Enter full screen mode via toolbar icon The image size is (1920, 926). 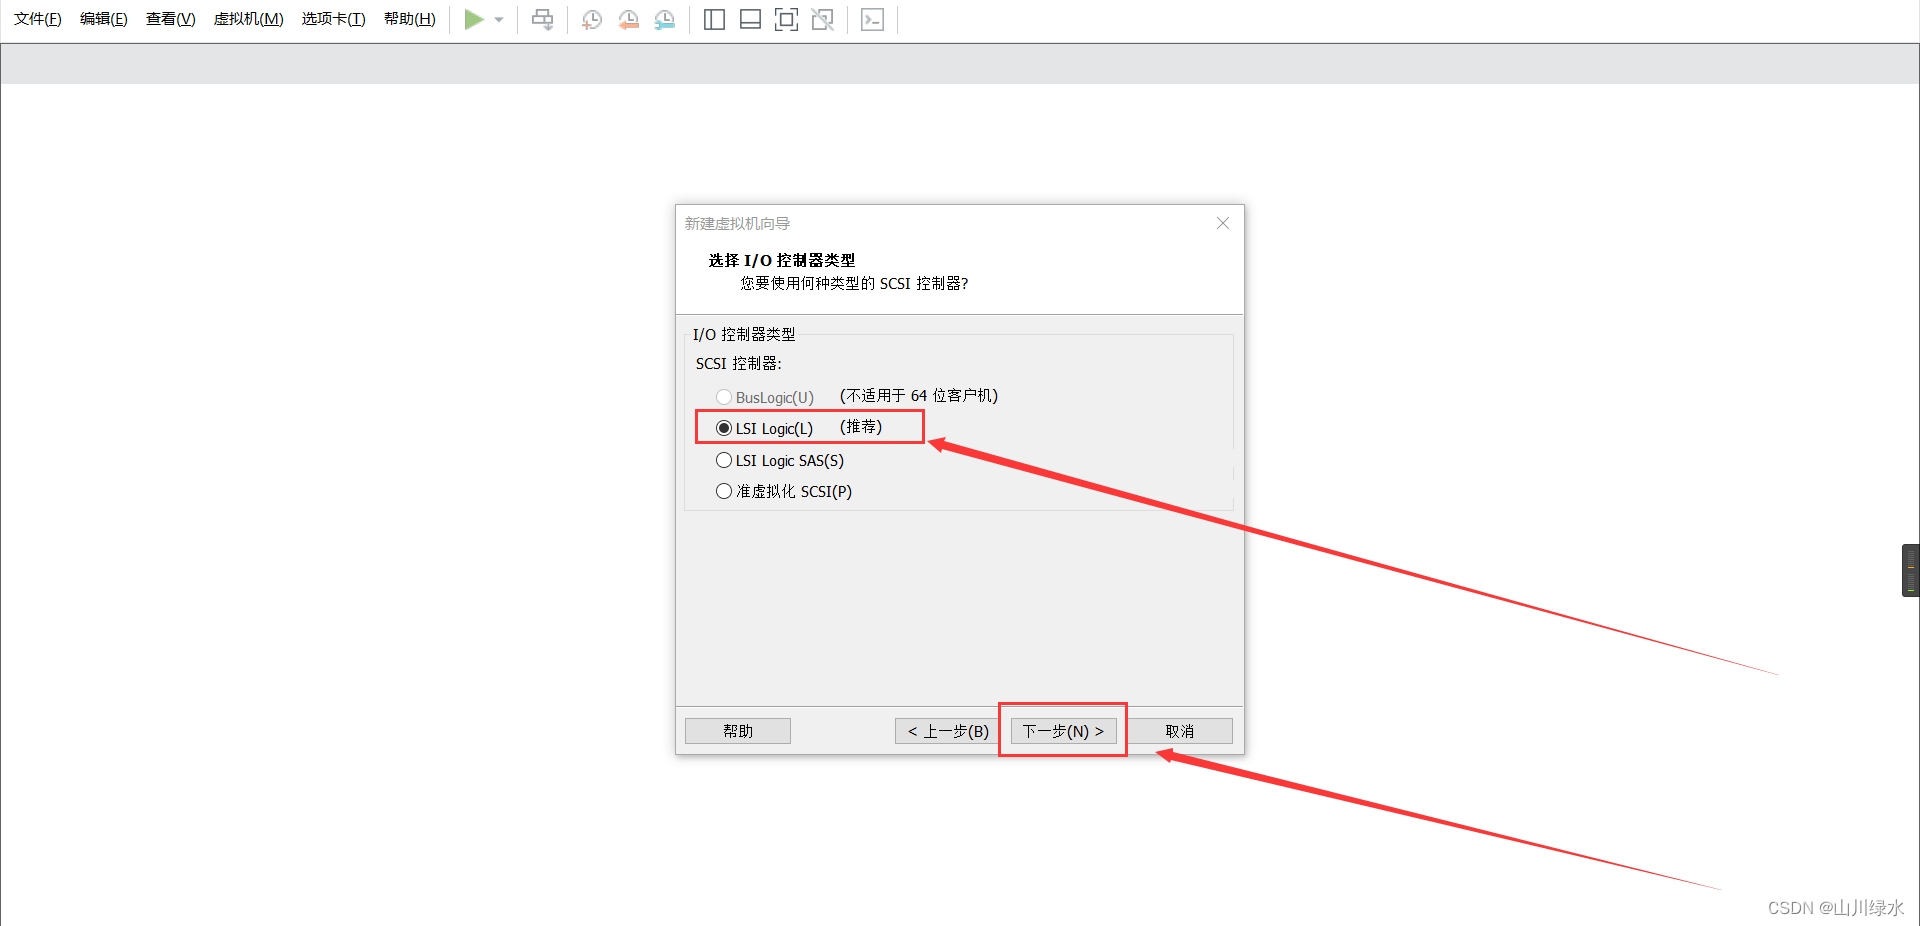point(786,19)
